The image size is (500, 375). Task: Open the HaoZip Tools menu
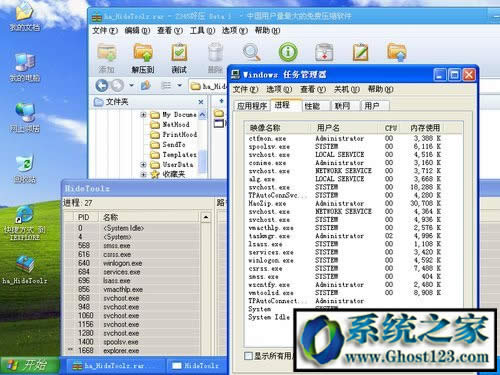pyautogui.click(x=202, y=31)
